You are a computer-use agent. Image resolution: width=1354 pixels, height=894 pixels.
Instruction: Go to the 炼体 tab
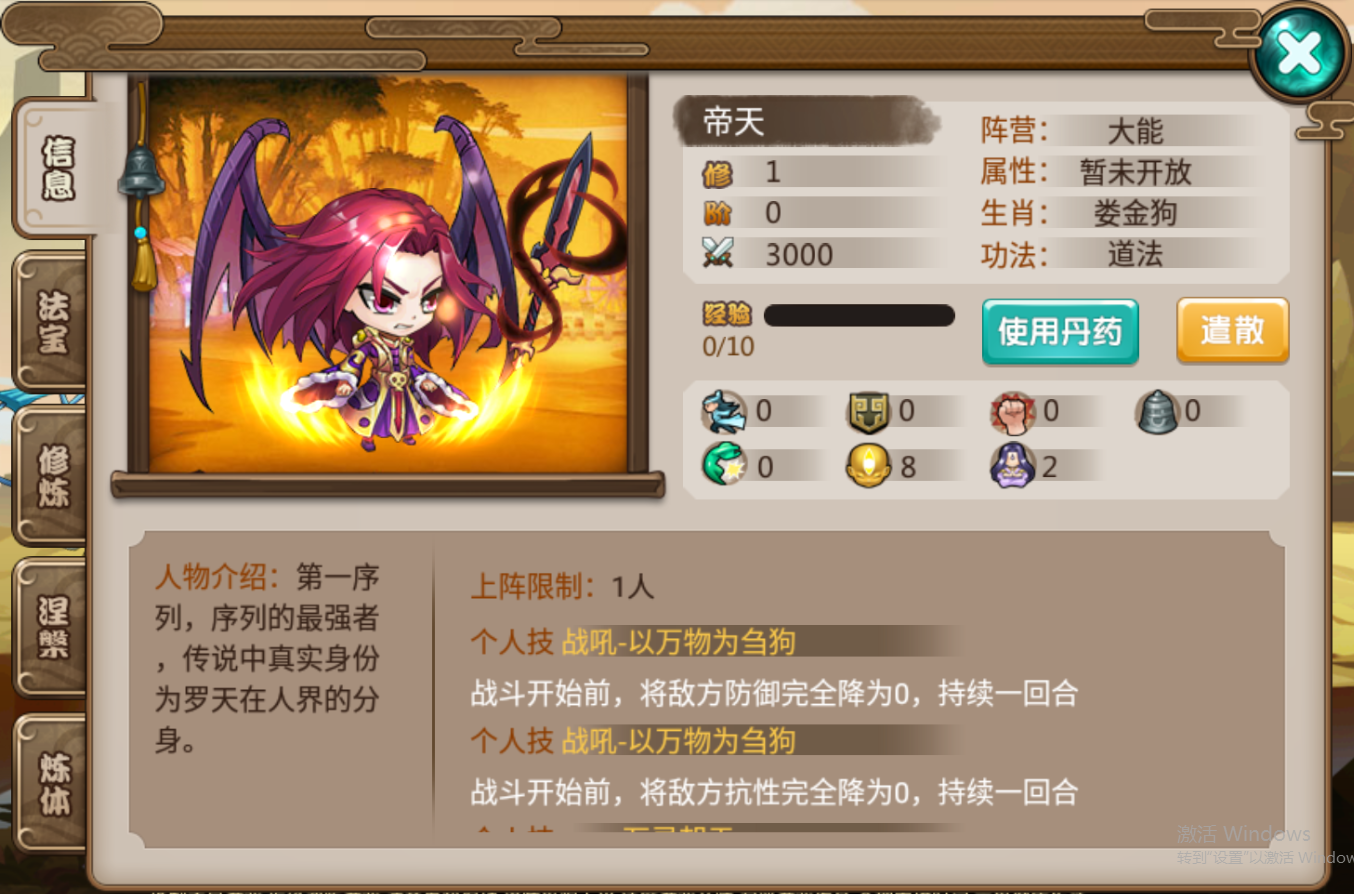coord(52,782)
